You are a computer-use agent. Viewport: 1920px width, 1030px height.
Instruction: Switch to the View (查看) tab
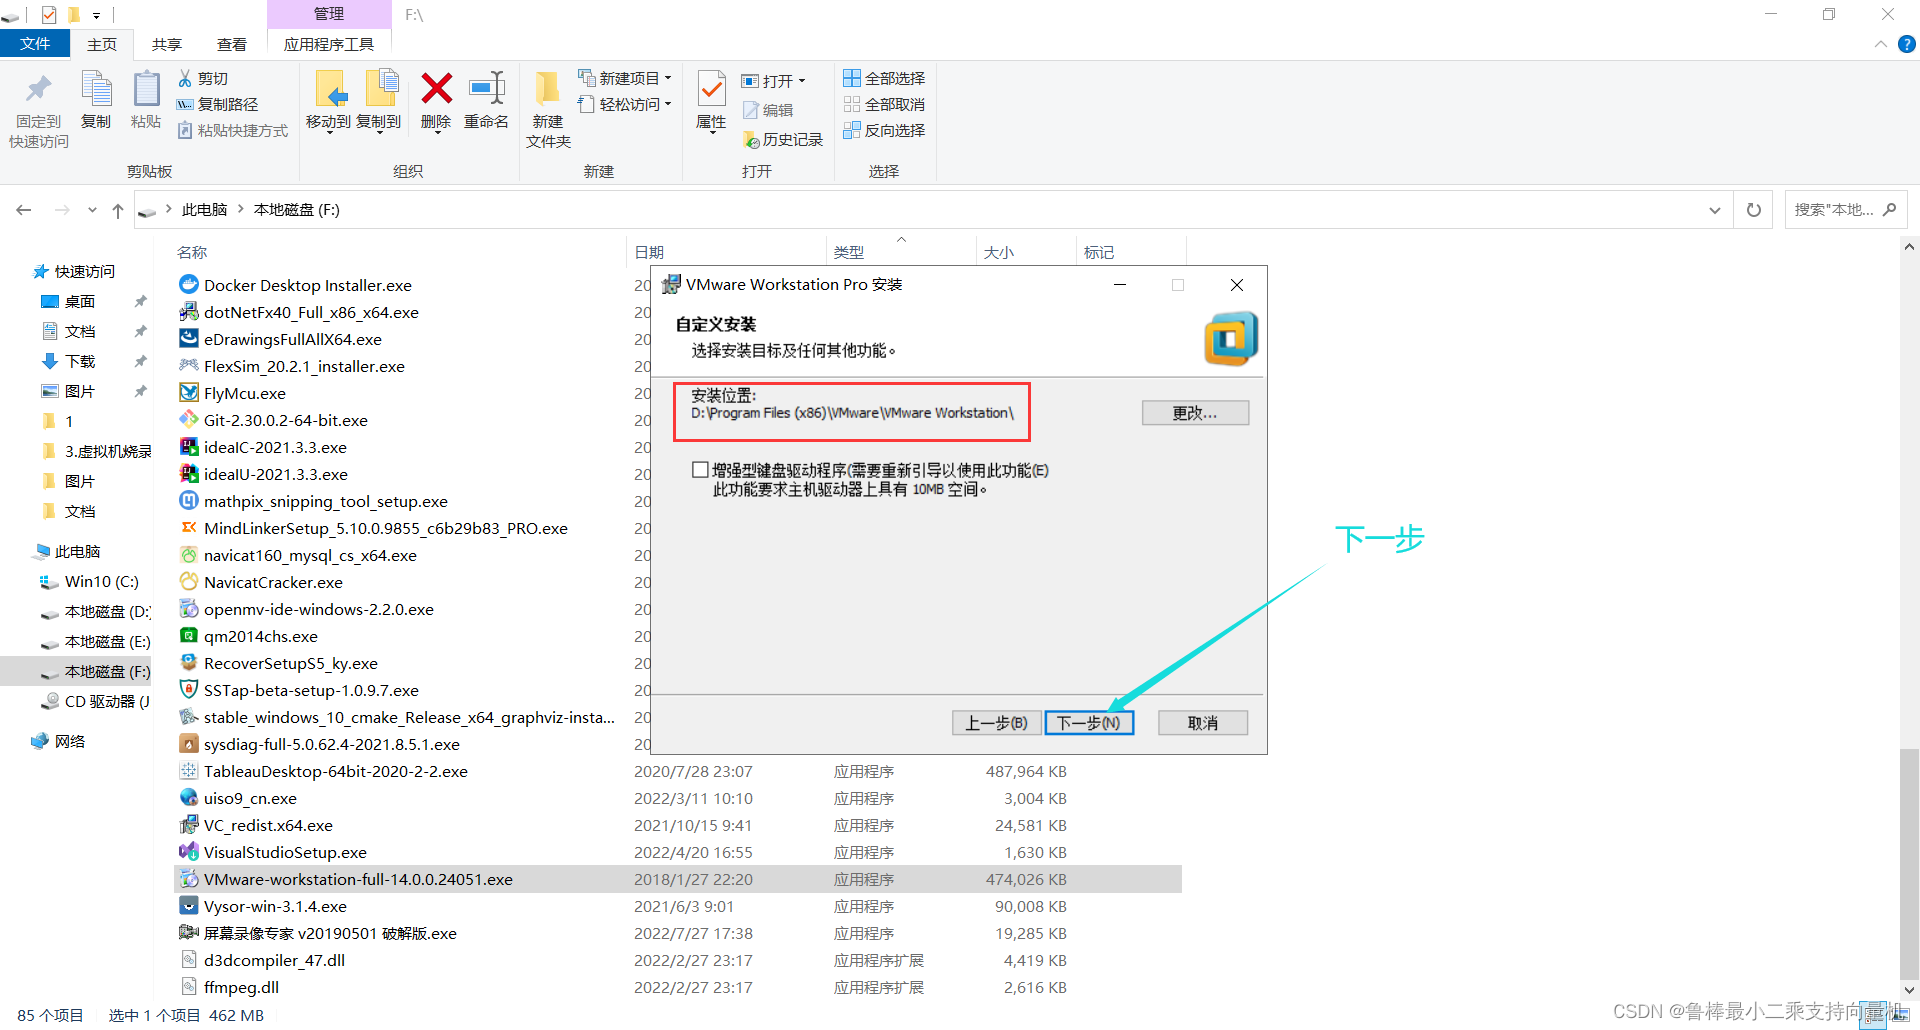point(232,44)
